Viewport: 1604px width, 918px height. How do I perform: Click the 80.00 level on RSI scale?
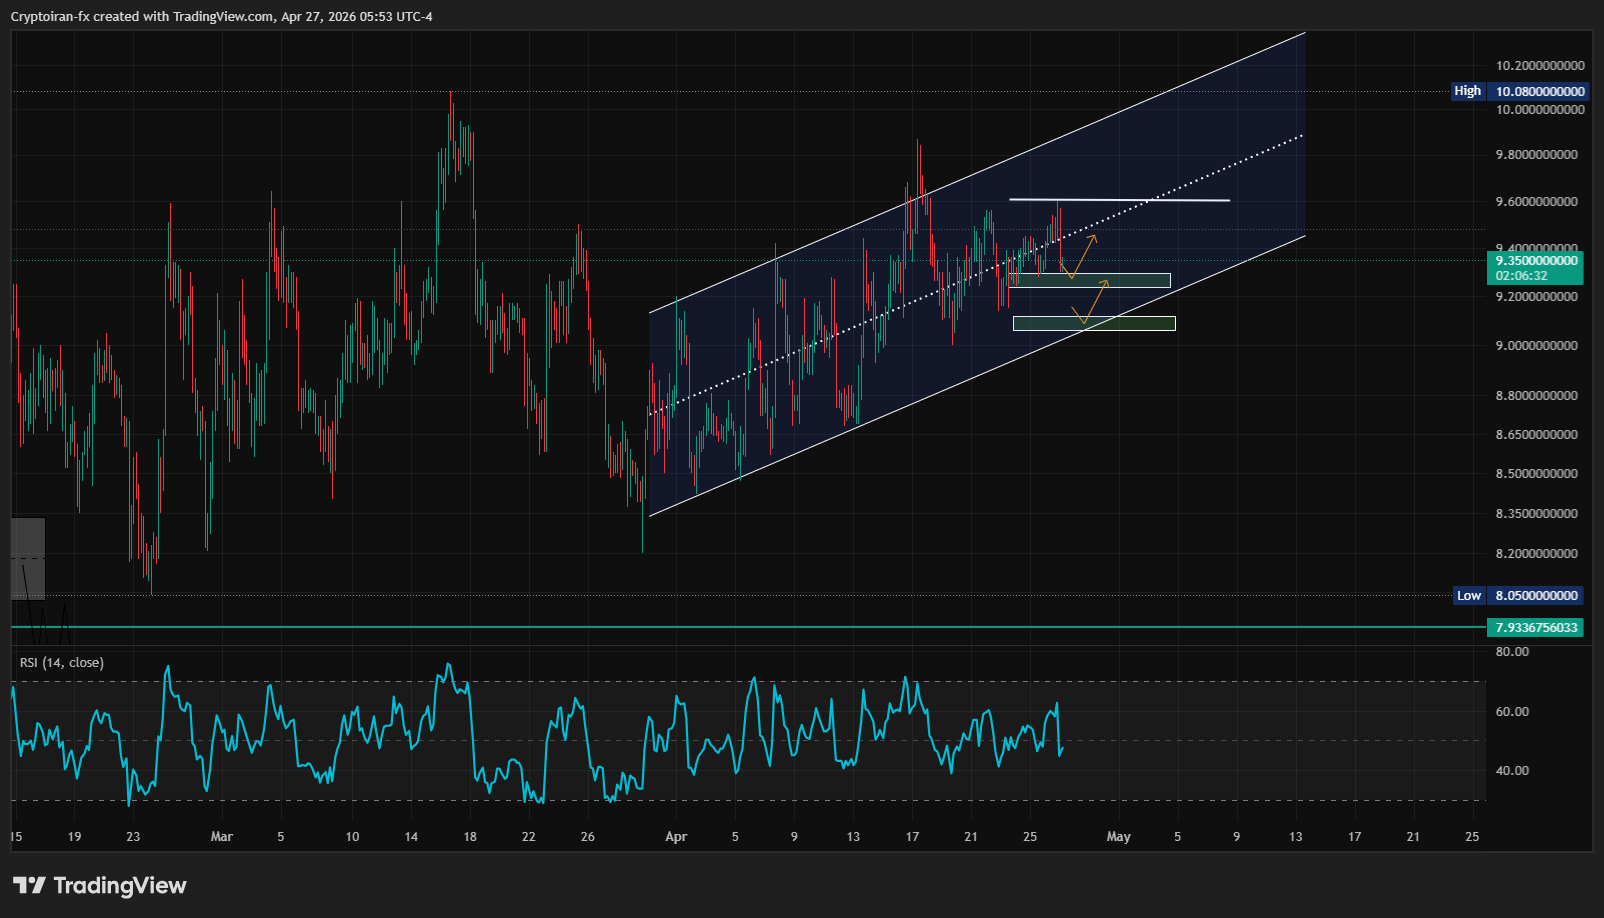(1512, 652)
